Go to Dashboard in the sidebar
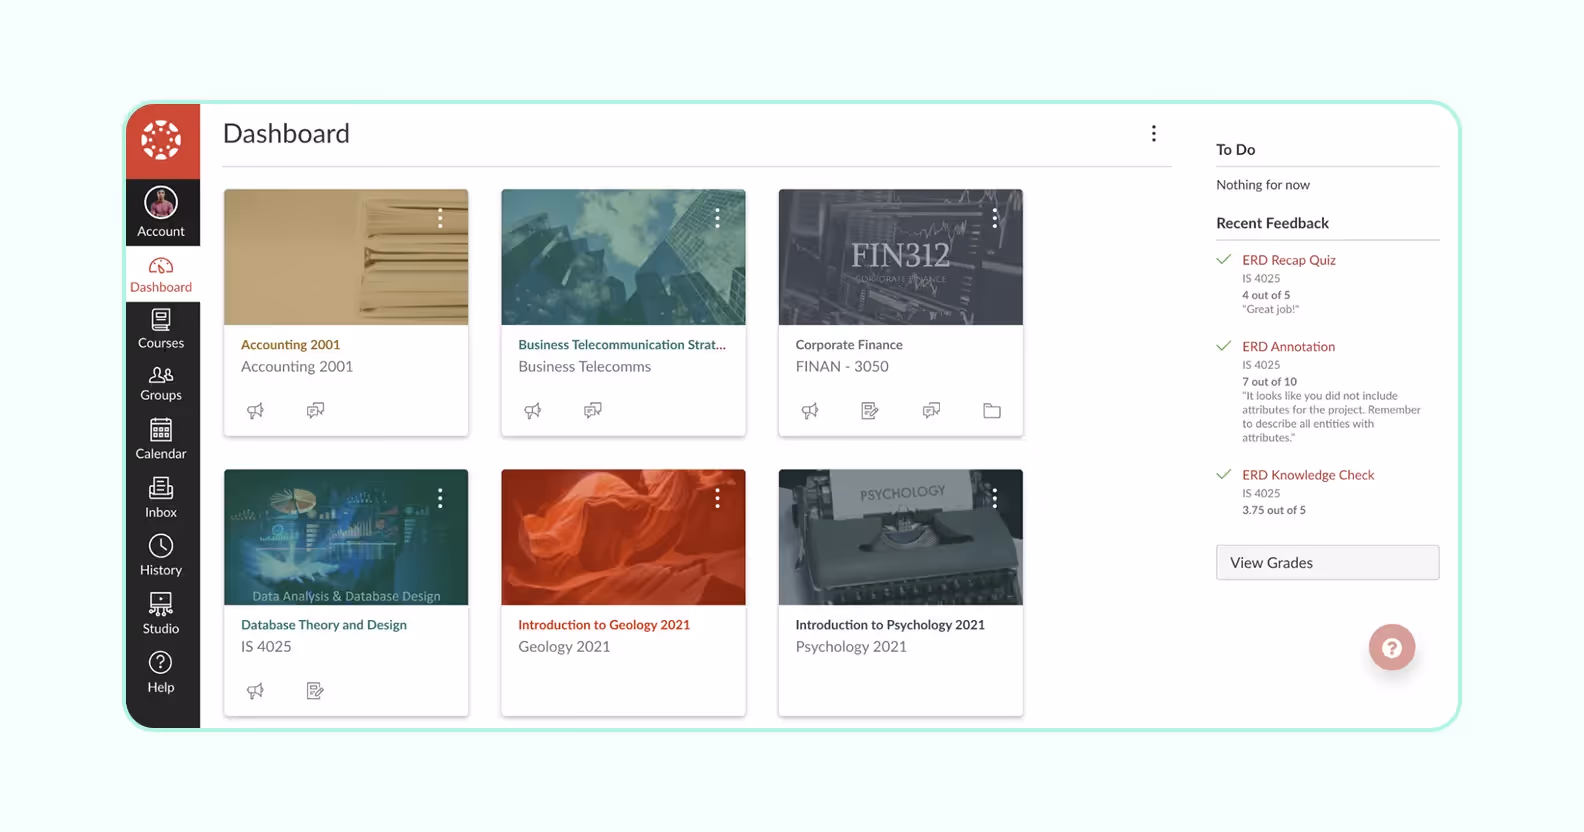The image size is (1584, 832). tap(161, 275)
